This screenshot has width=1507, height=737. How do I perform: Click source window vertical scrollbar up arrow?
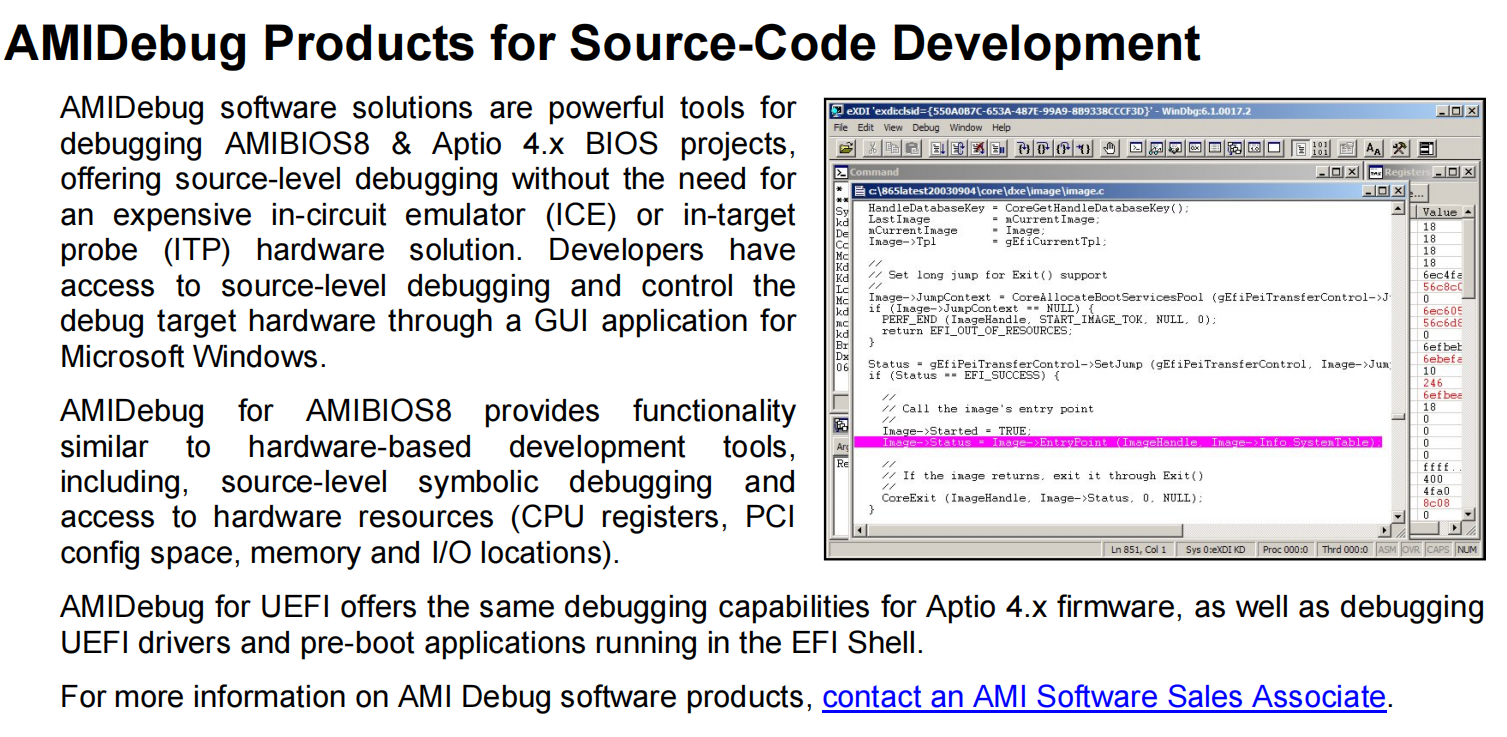tap(1398, 209)
